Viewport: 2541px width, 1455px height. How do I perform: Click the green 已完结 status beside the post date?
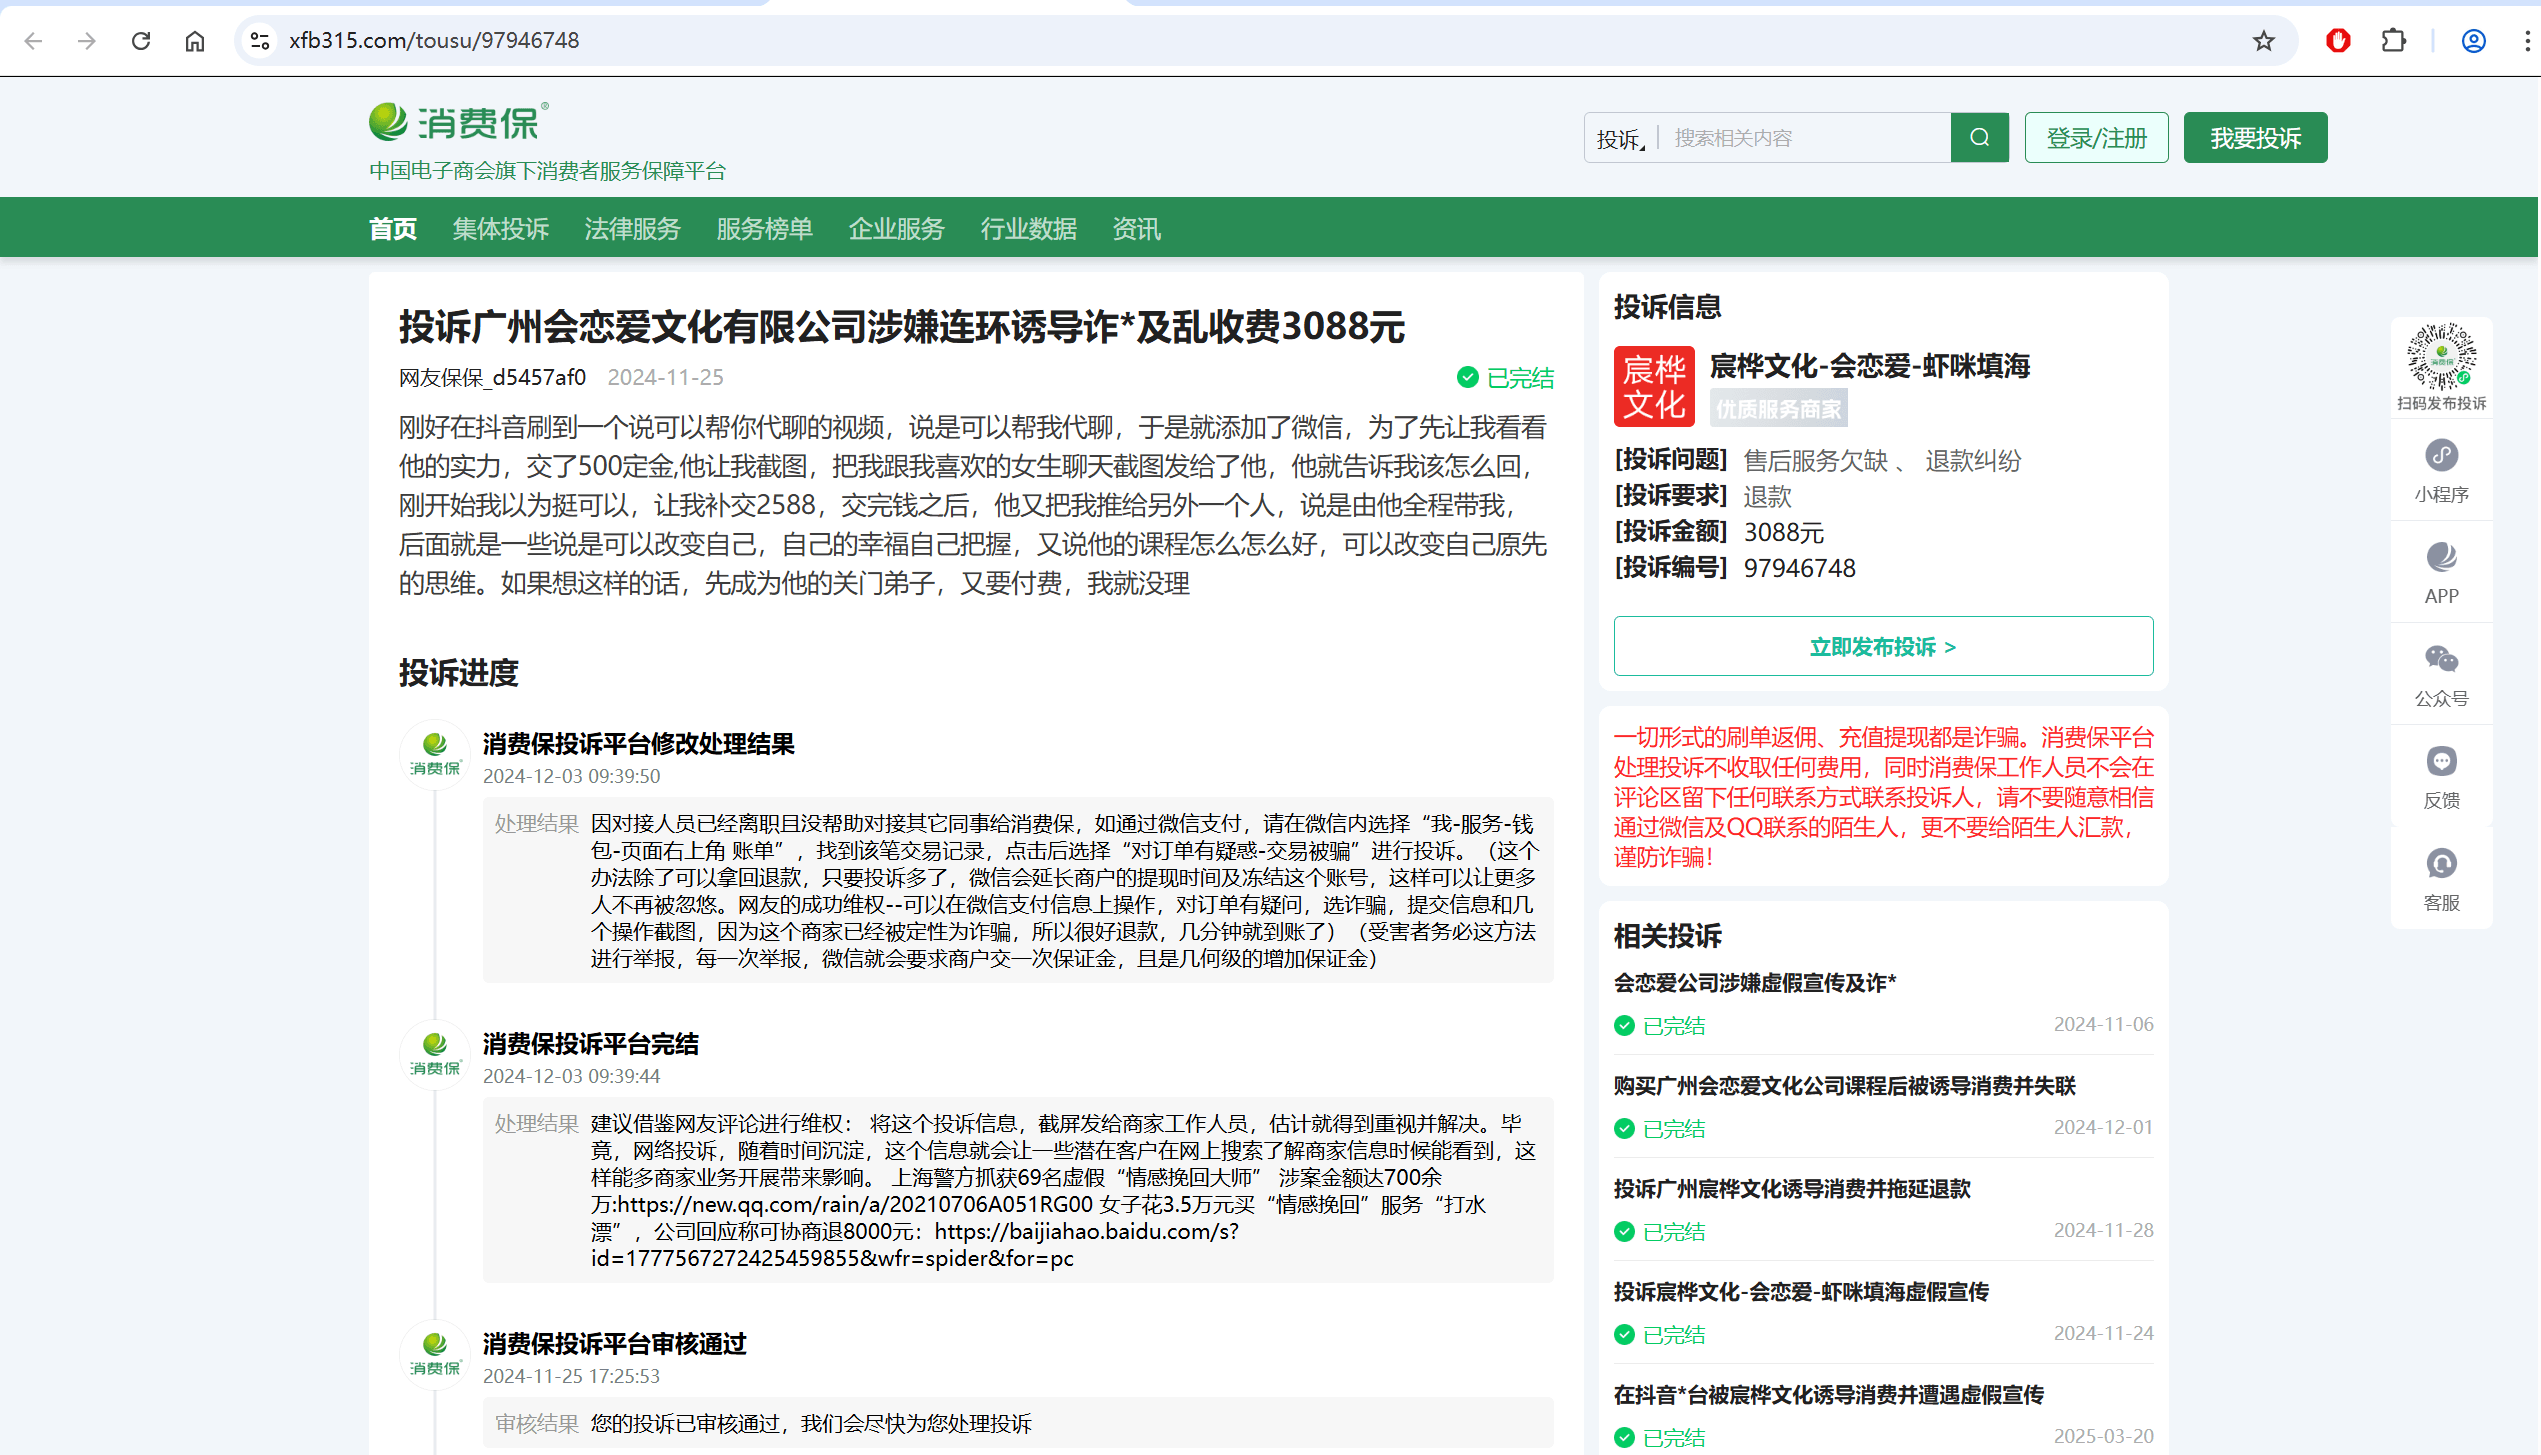coord(1506,378)
